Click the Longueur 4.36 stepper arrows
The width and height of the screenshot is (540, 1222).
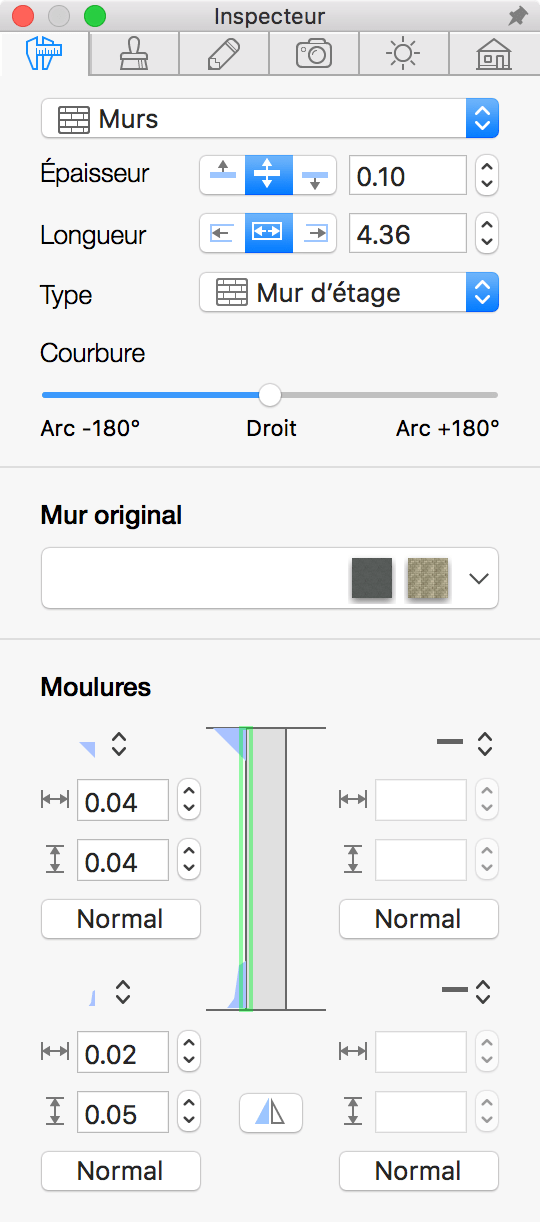pyautogui.click(x=486, y=234)
